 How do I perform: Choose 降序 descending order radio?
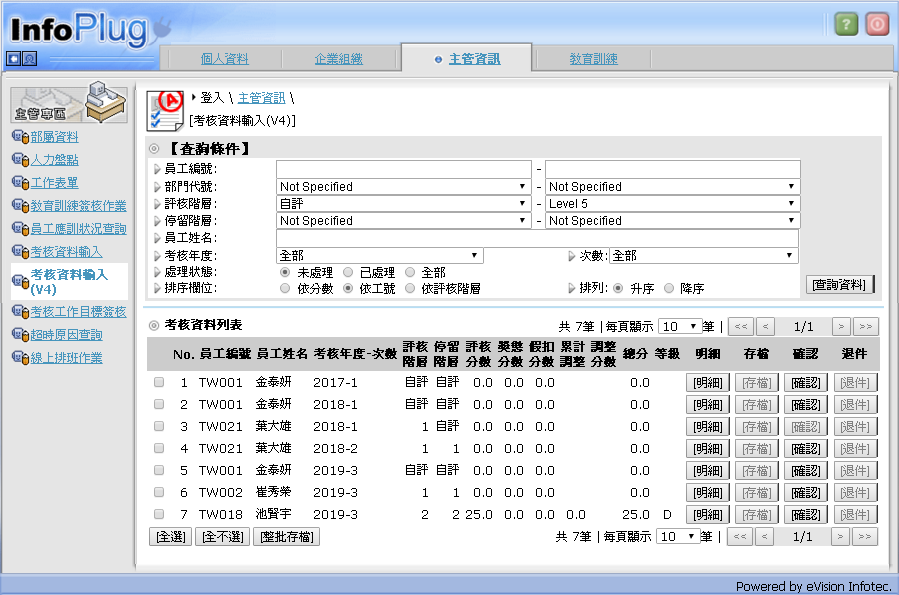click(x=669, y=288)
